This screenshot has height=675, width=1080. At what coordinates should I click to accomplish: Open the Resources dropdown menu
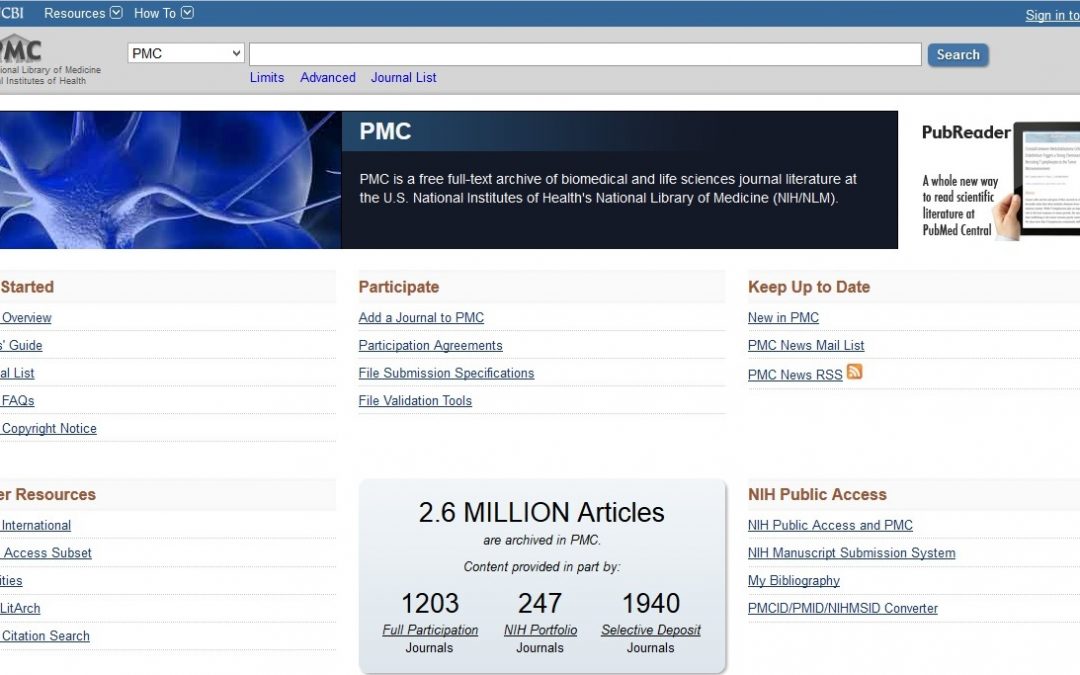tap(83, 13)
